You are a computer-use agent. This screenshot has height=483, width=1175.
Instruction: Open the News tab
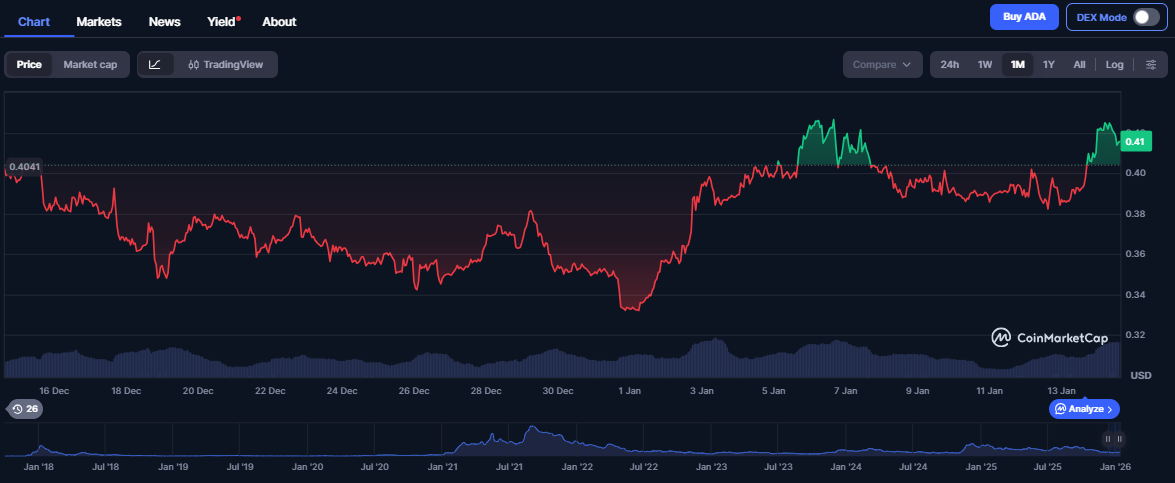tap(164, 22)
